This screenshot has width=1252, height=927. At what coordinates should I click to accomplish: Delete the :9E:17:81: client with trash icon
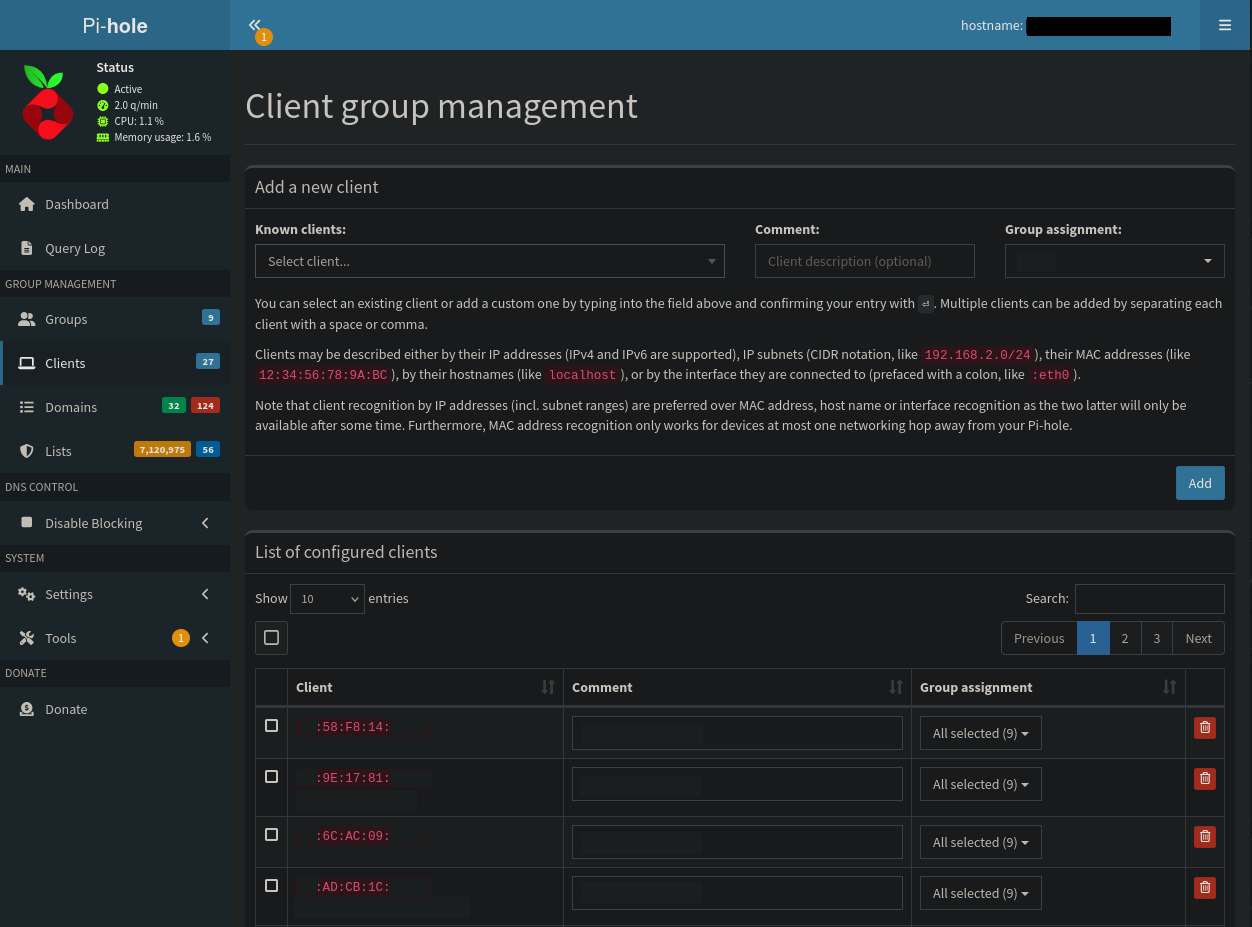pyautogui.click(x=1205, y=778)
